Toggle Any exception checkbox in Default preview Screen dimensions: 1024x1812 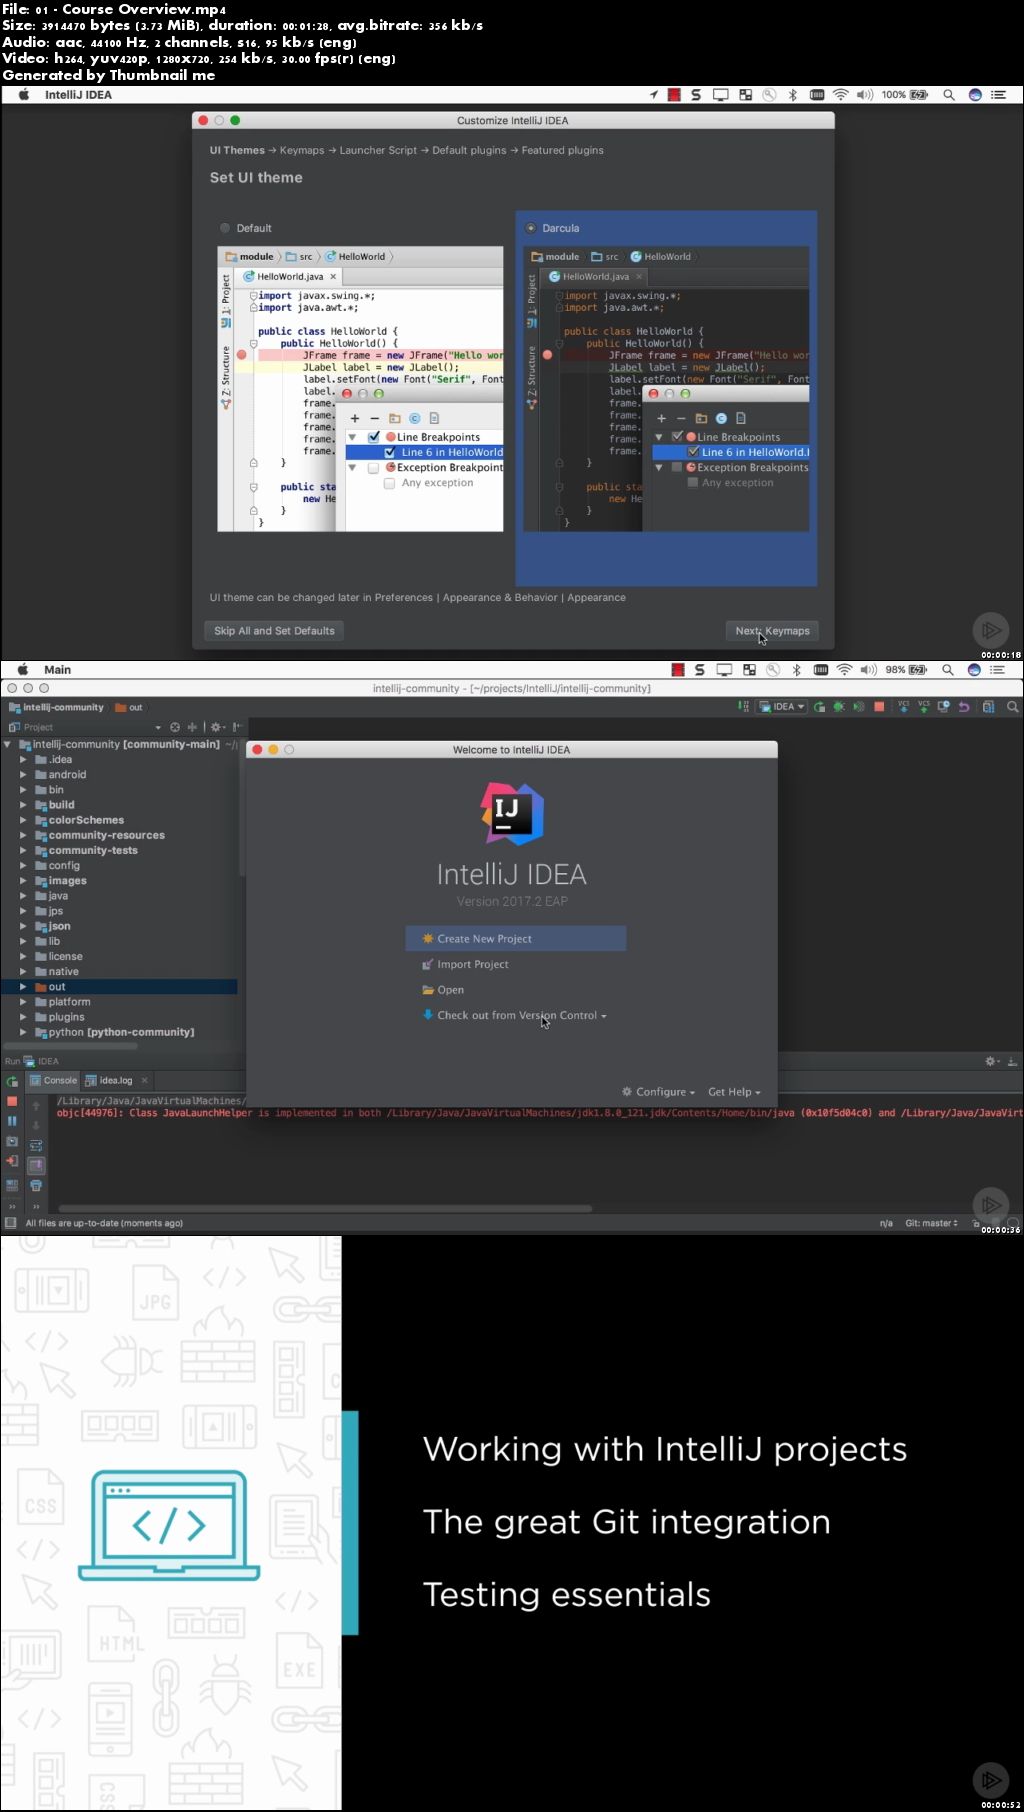(x=390, y=483)
